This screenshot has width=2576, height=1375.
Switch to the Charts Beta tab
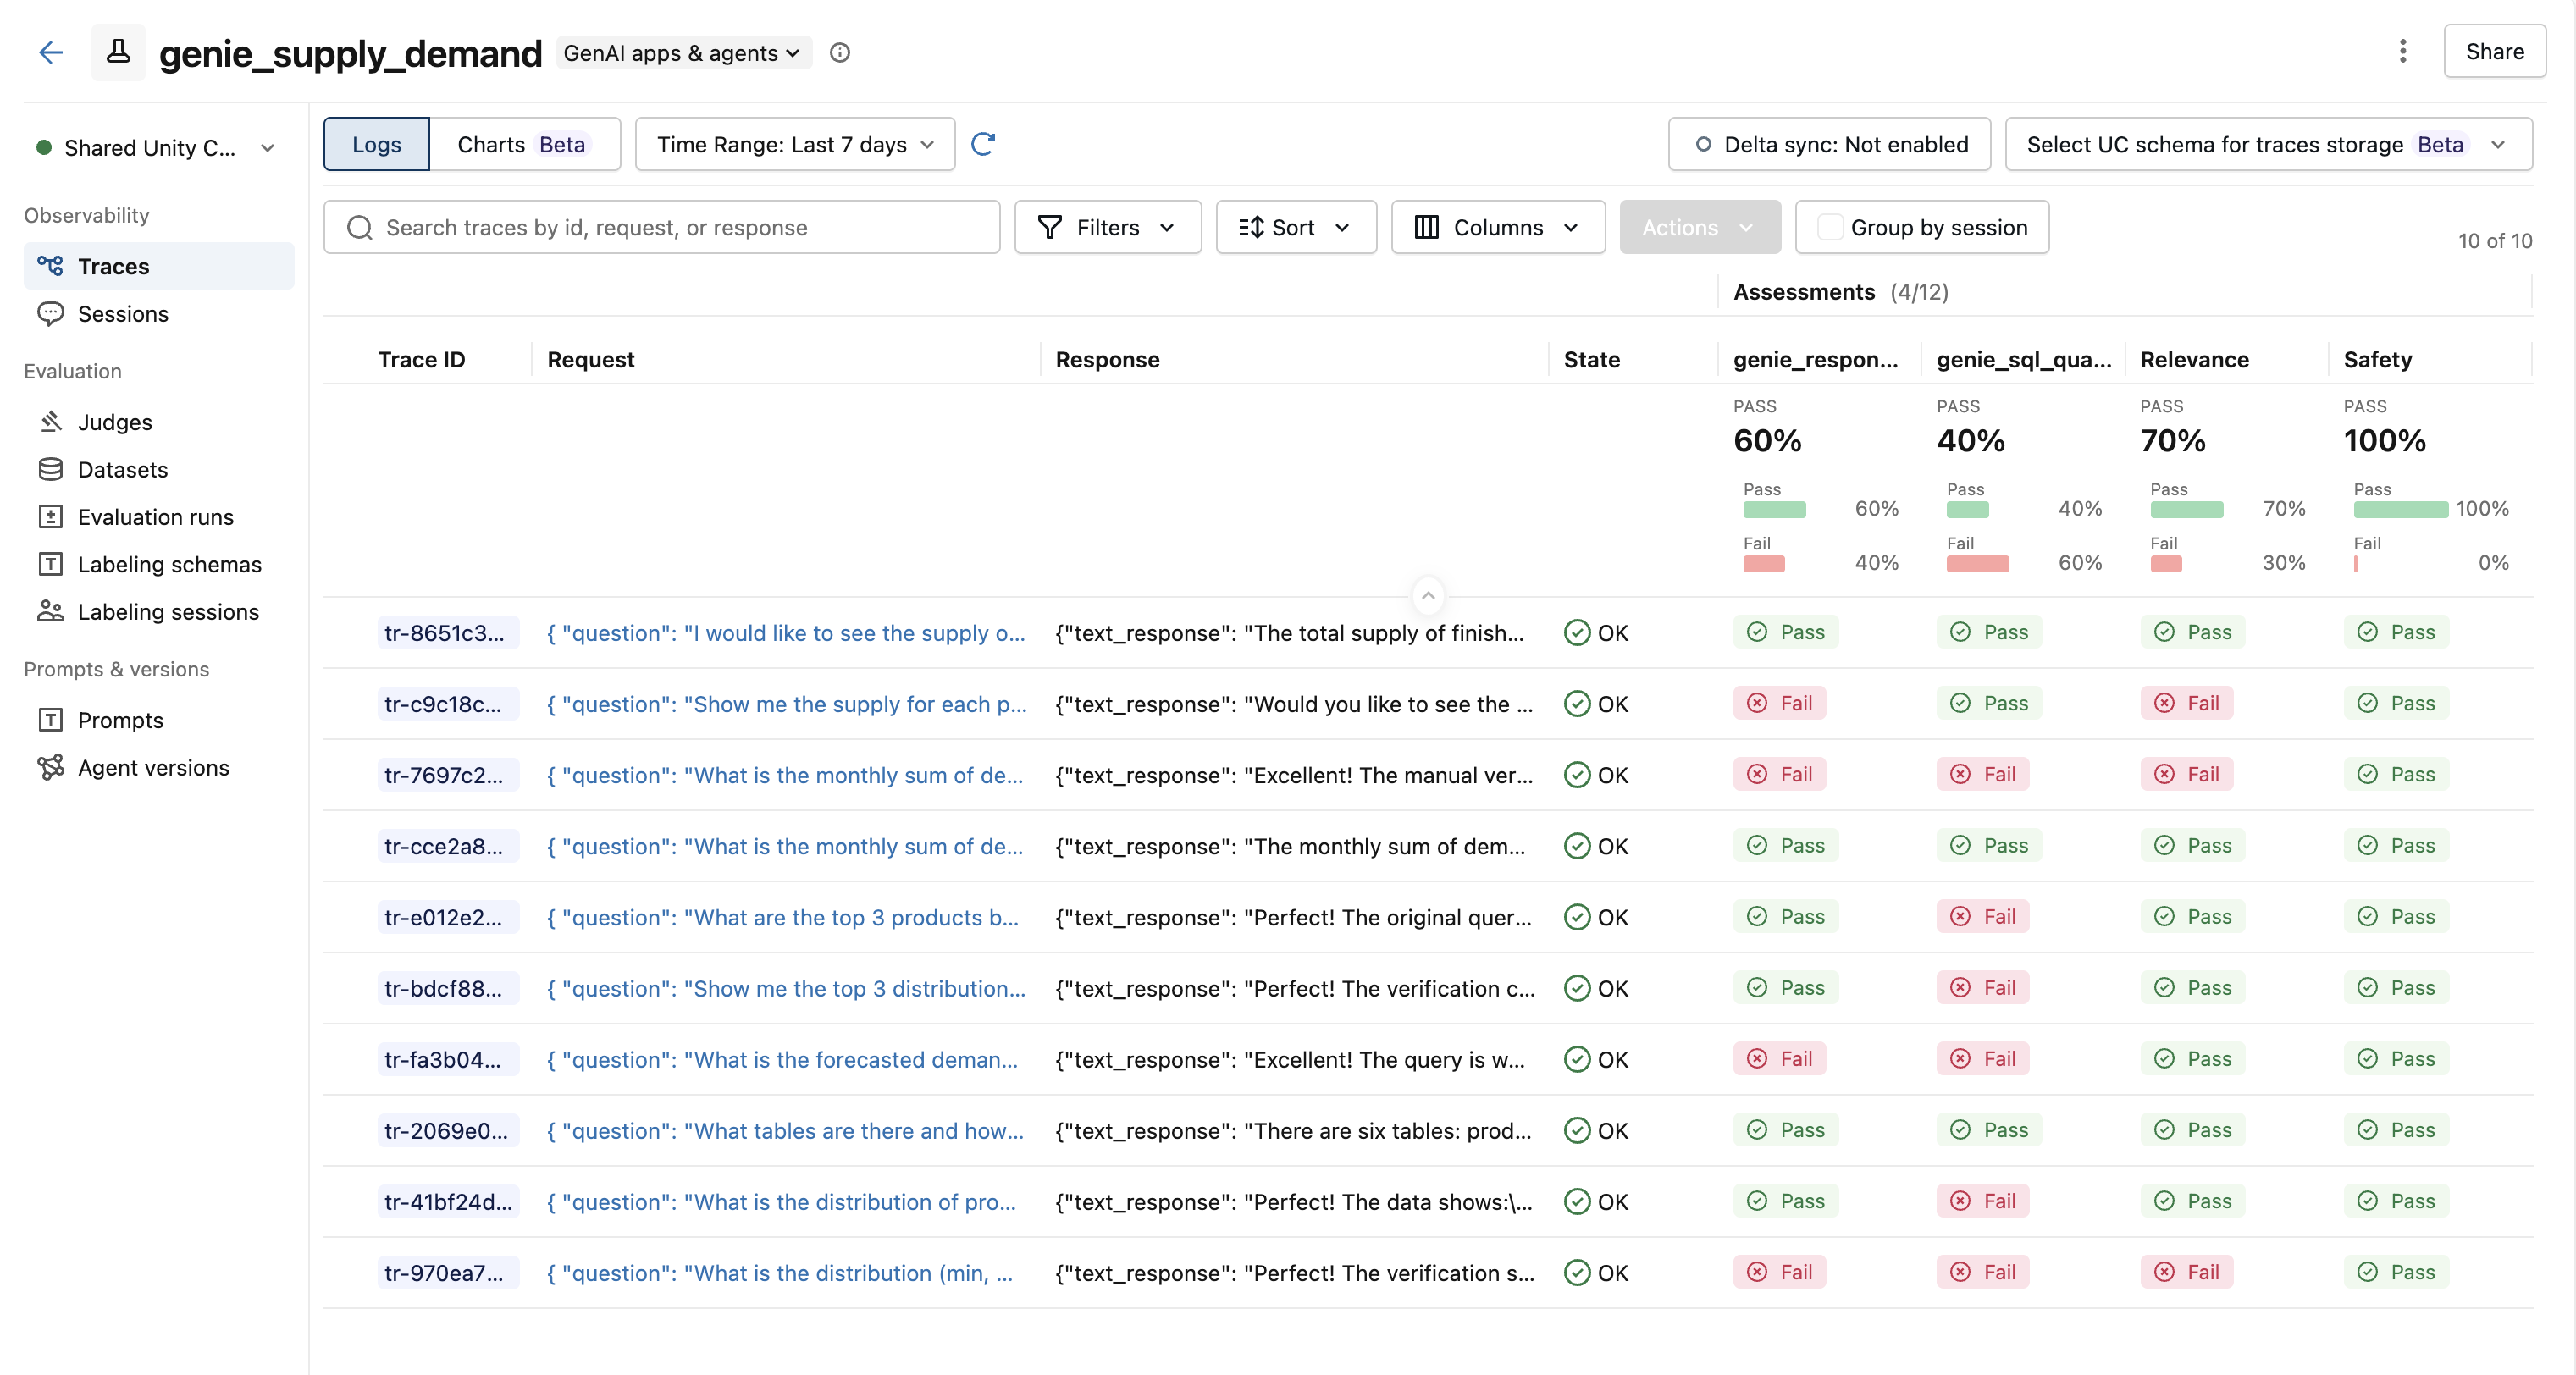tap(525, 143)
